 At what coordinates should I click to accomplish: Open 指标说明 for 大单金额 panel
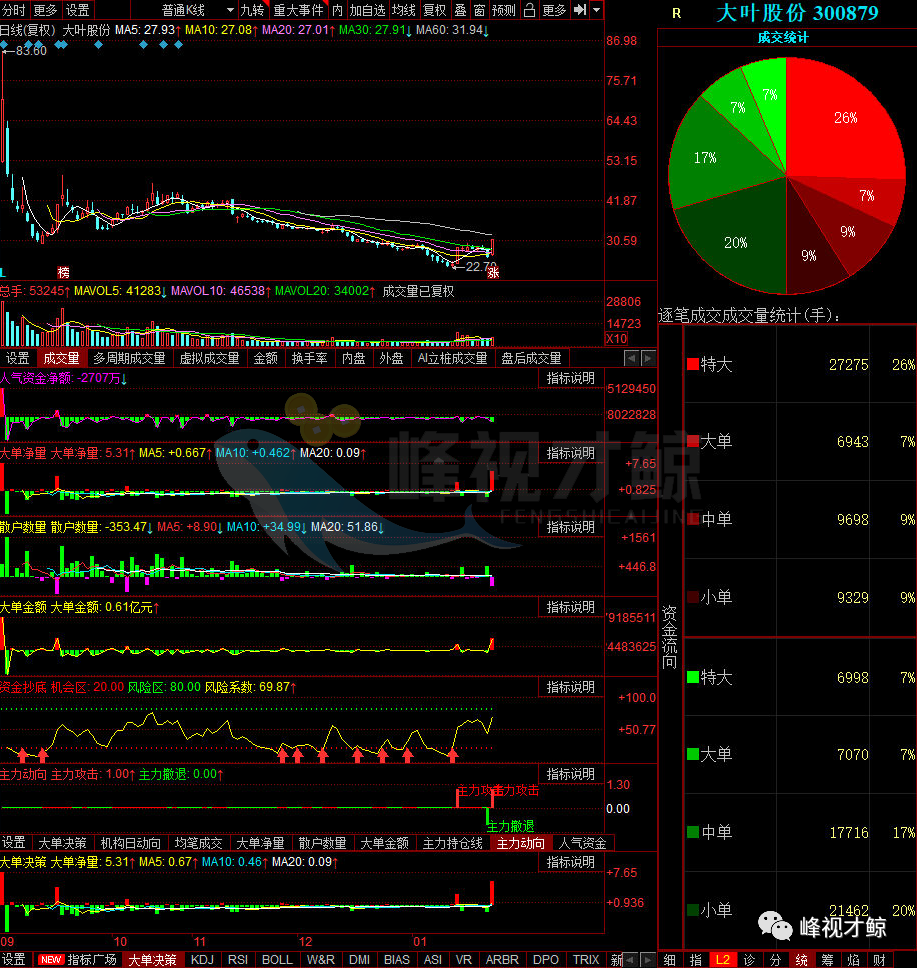(x=571, y=607)
